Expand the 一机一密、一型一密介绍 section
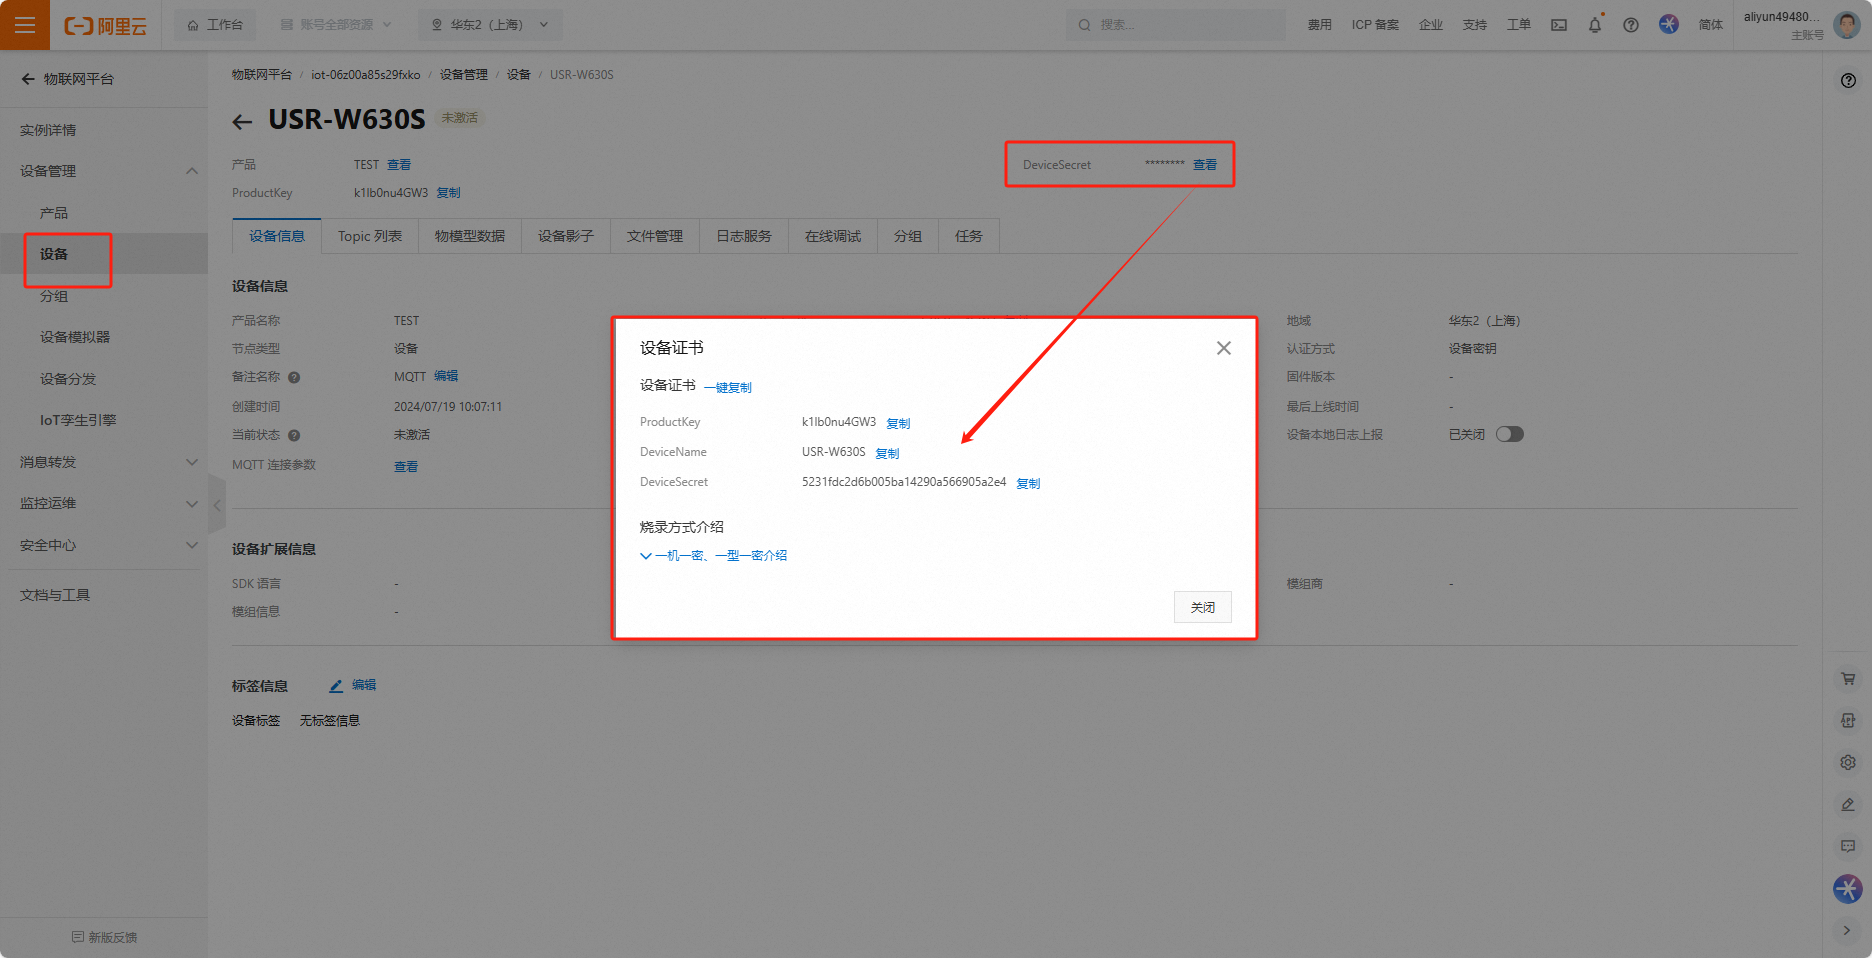This screenshot has height=958, width=1872. (x=714, y=556)
